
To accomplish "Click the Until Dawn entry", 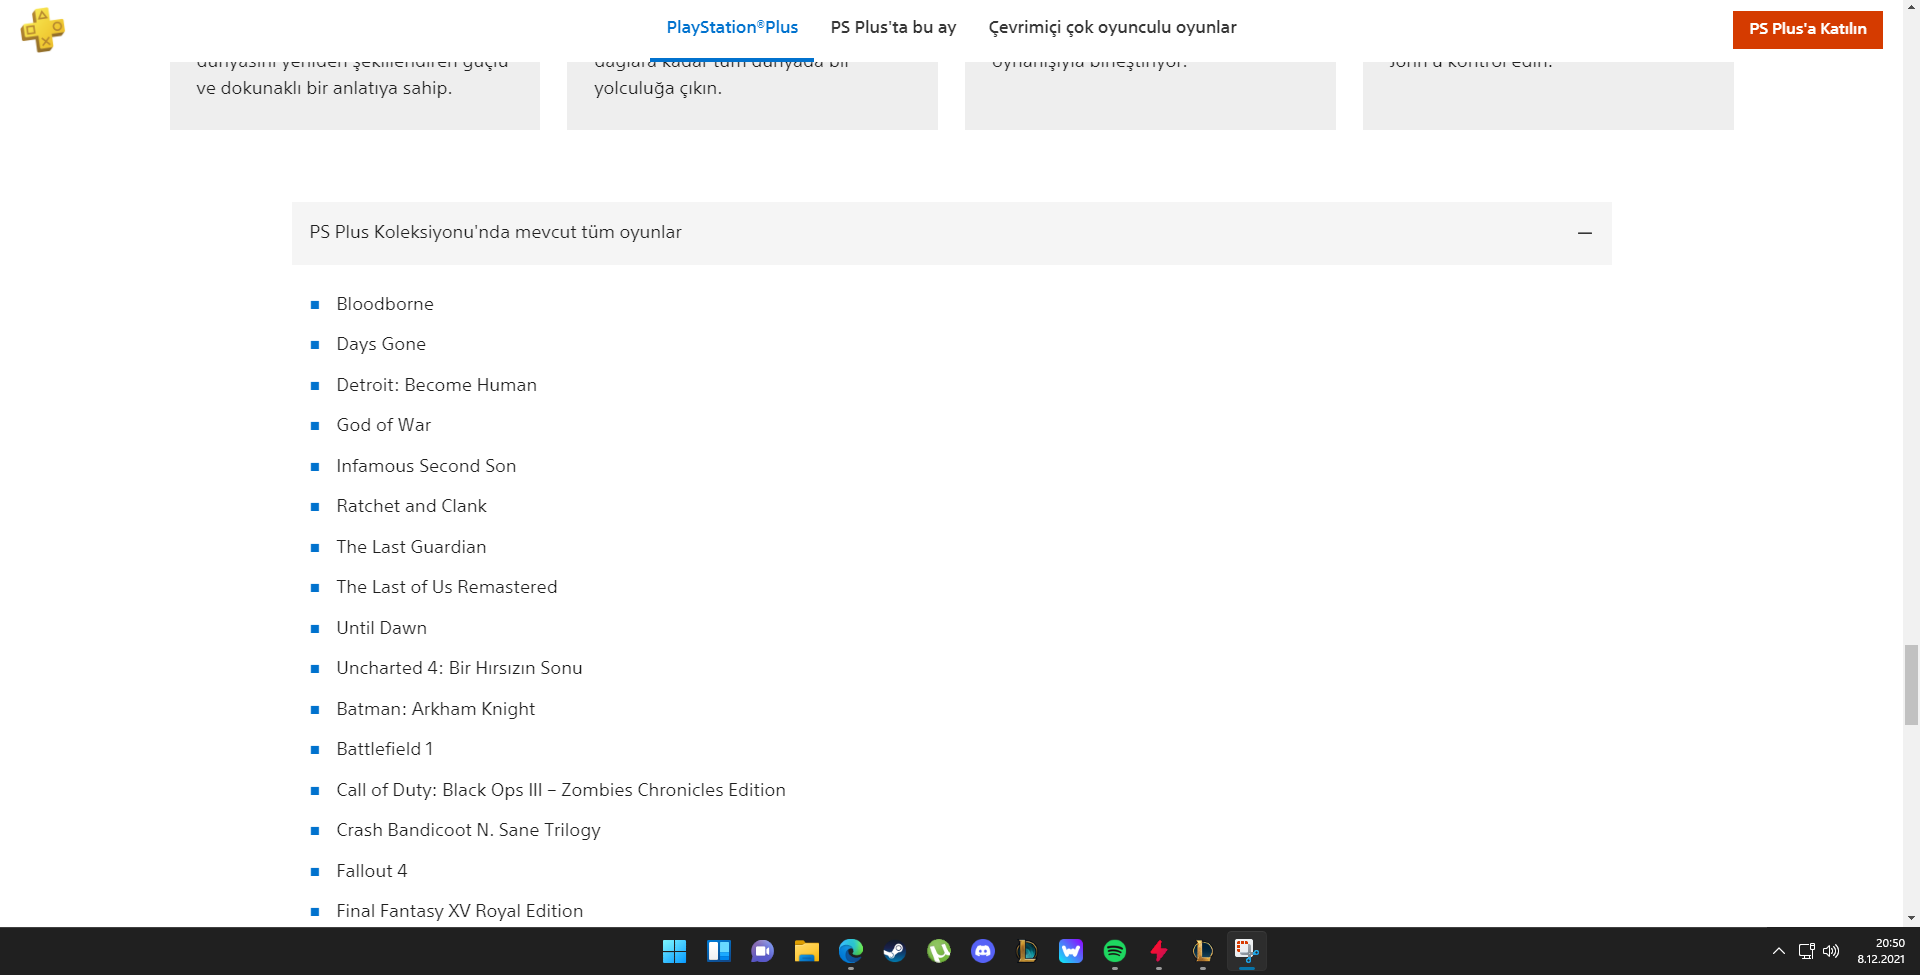I will click(381, 628).
